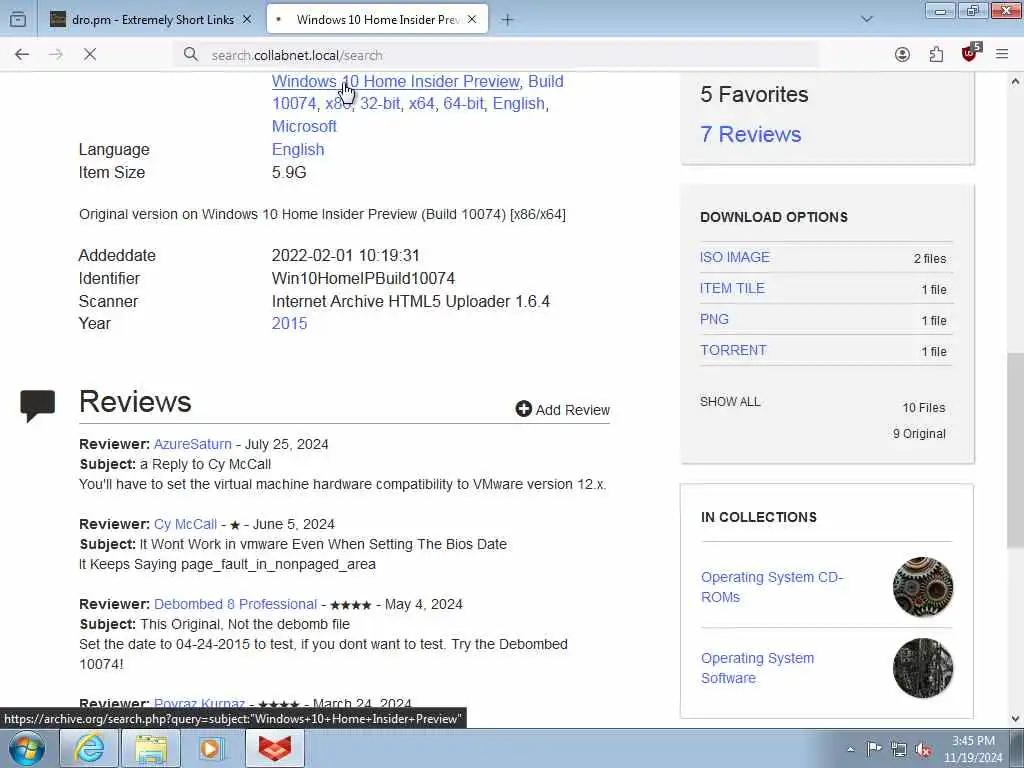Stop loading the page with the X button
Viewport: 1024px width, 768px height.
tap(90, 55)
